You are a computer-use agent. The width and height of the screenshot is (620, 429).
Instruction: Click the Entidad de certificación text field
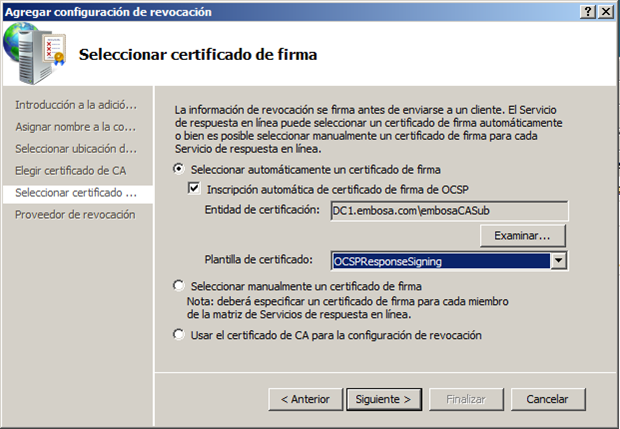tap(449, 210)
